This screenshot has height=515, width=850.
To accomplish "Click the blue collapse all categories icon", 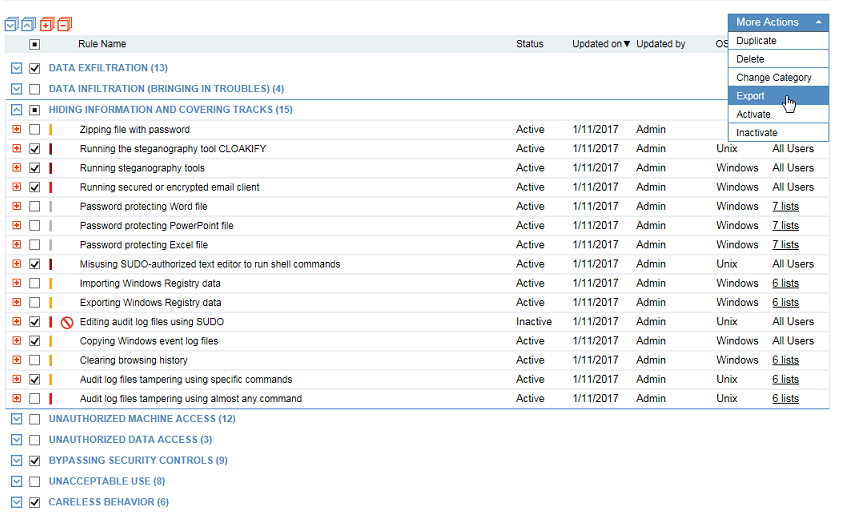I will tap(28, 24).
